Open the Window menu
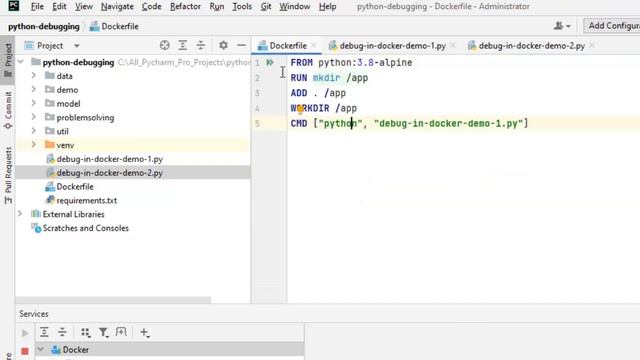The width and height of the screenshot is (640, 360). point(295,7)
